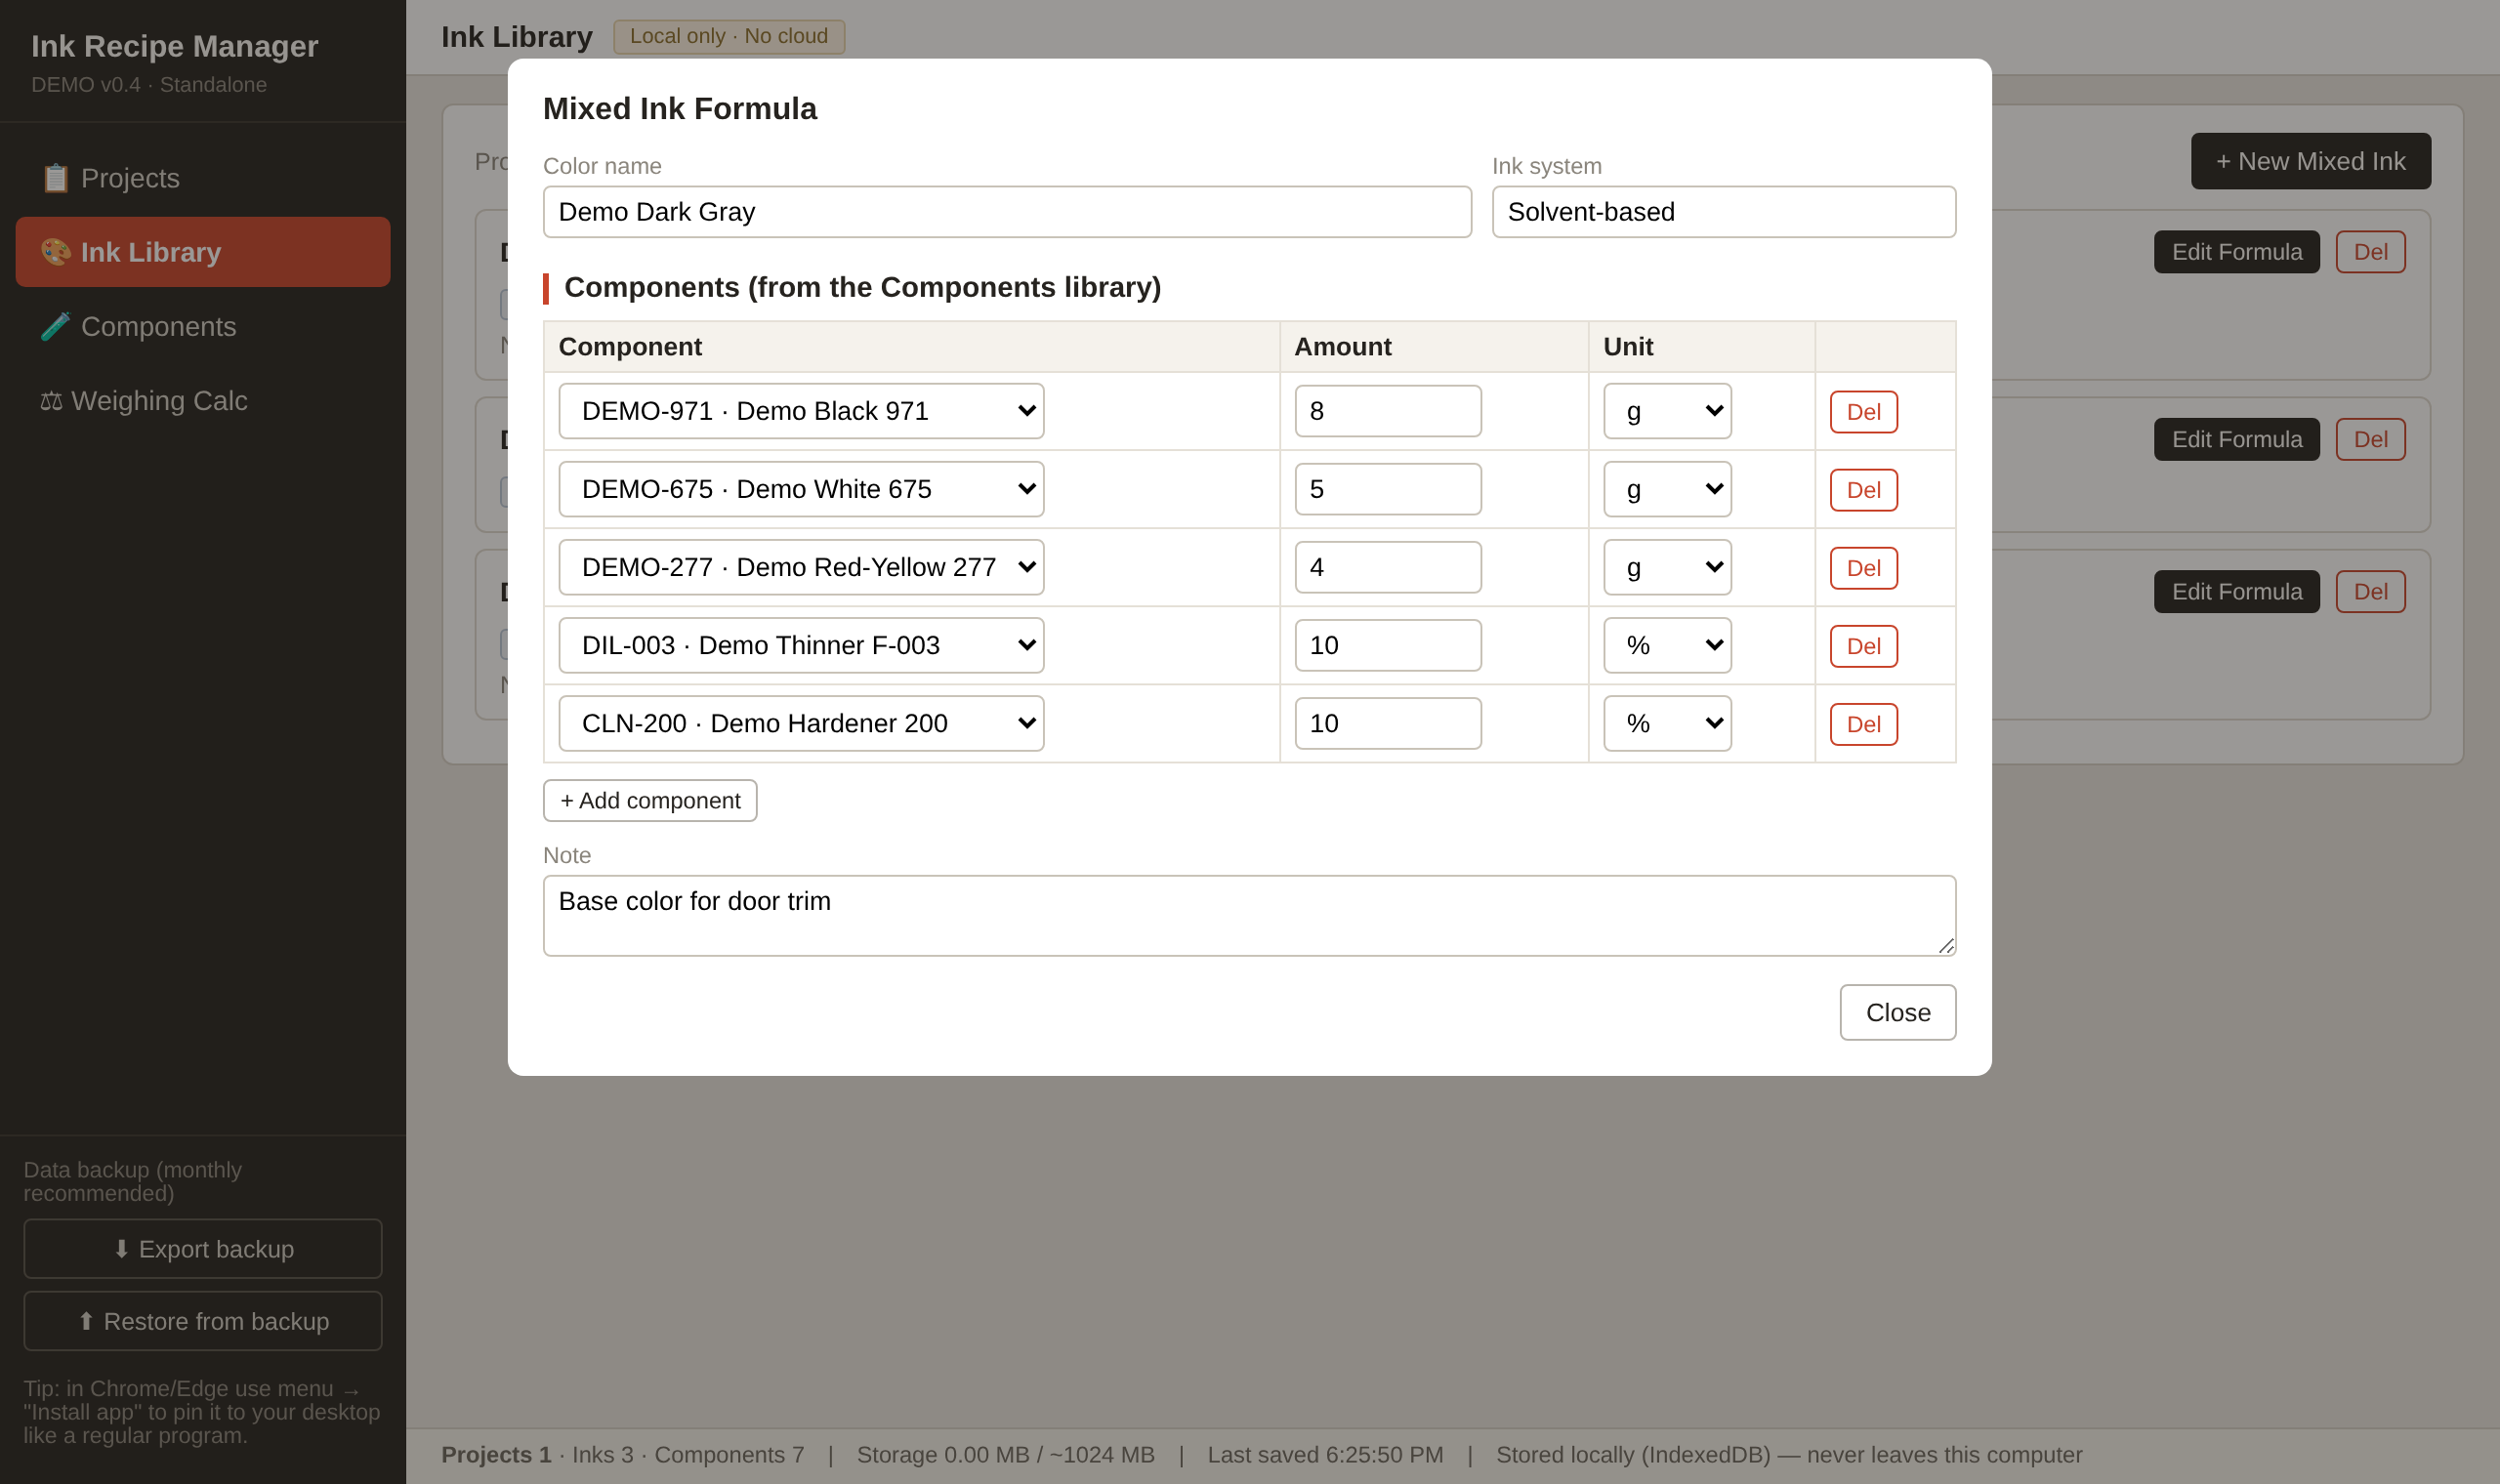The height and width of the screenshot is (1484, 2500).
Task: Click "Storage 0.00 MB / ~1024 MB" status
Action: point(1005,1455)
